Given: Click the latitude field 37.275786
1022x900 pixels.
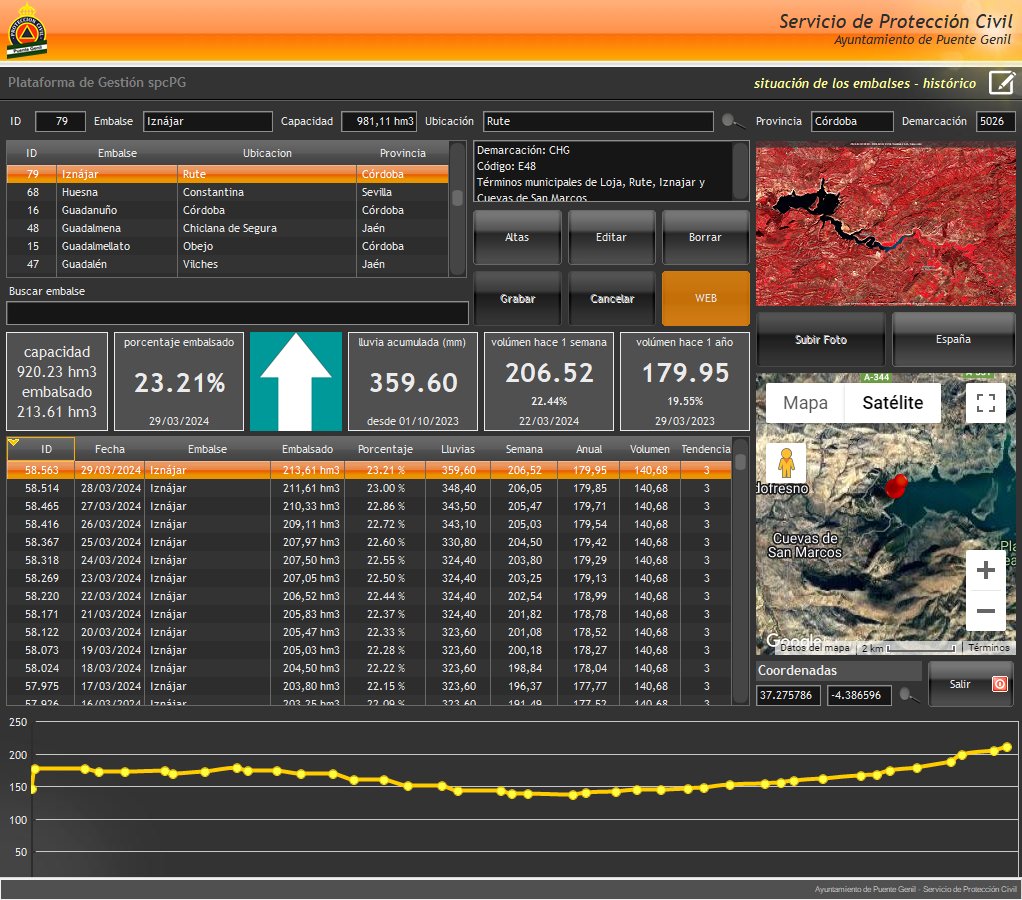Looking at the screenshot, I should point(788,695).
